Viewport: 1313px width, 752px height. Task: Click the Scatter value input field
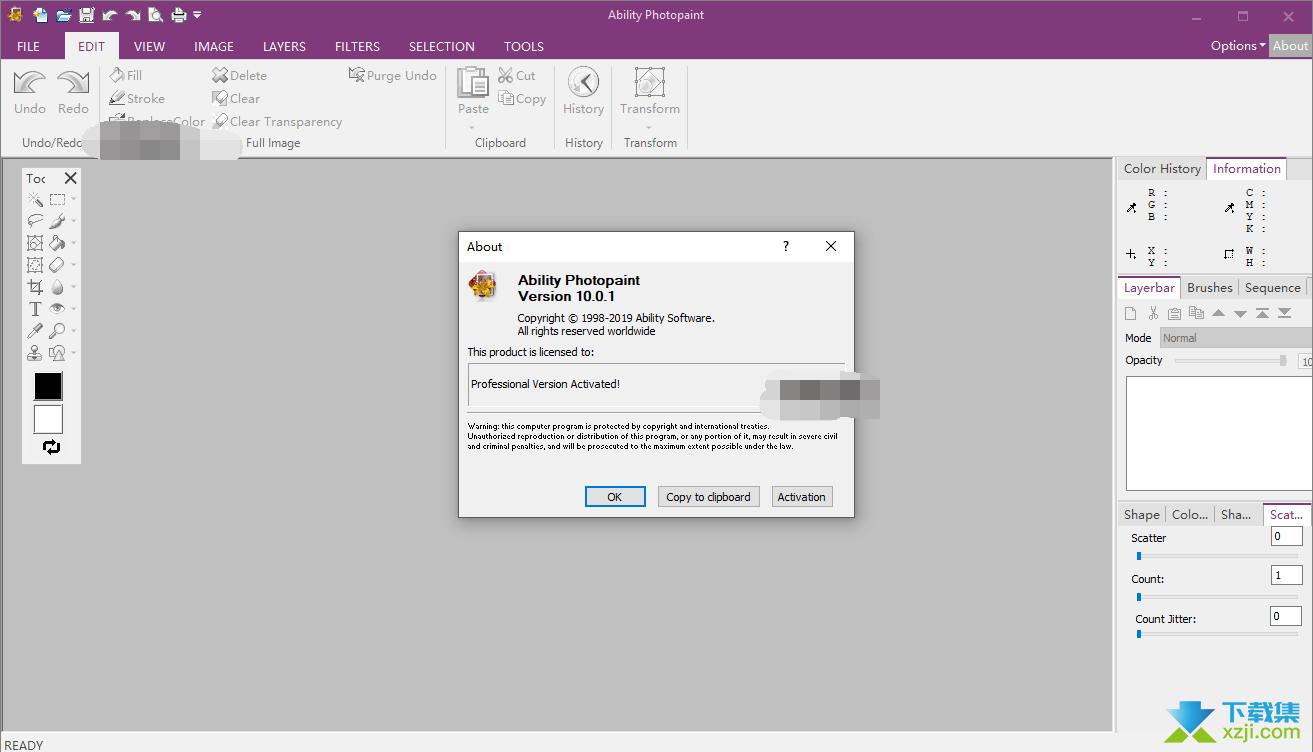1287,537
